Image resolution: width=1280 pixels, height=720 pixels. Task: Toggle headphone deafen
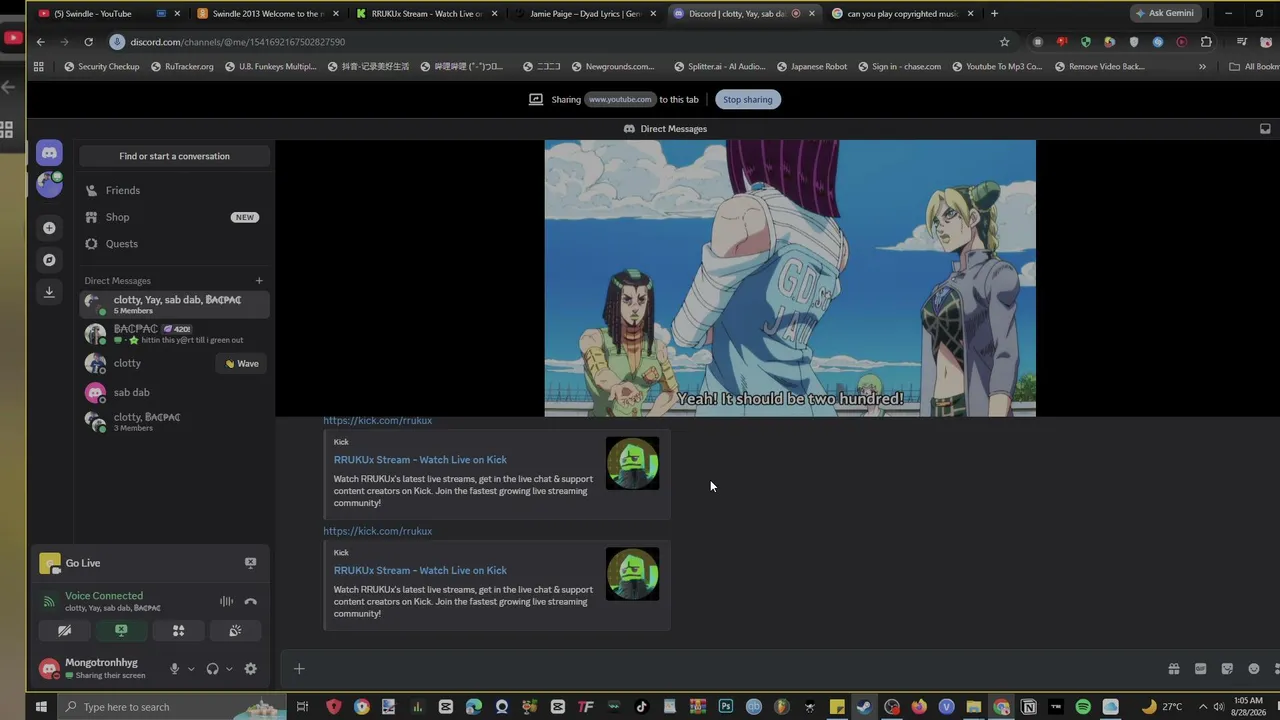pos(212,669)
